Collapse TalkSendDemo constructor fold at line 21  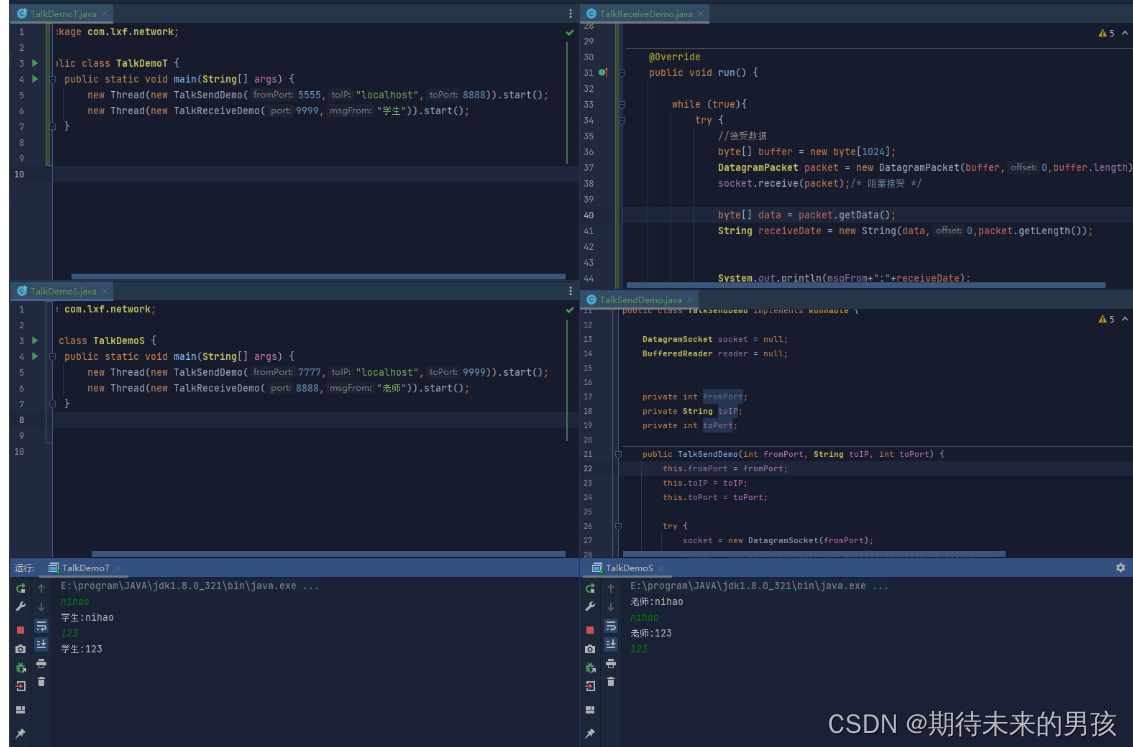pos(619,454)
